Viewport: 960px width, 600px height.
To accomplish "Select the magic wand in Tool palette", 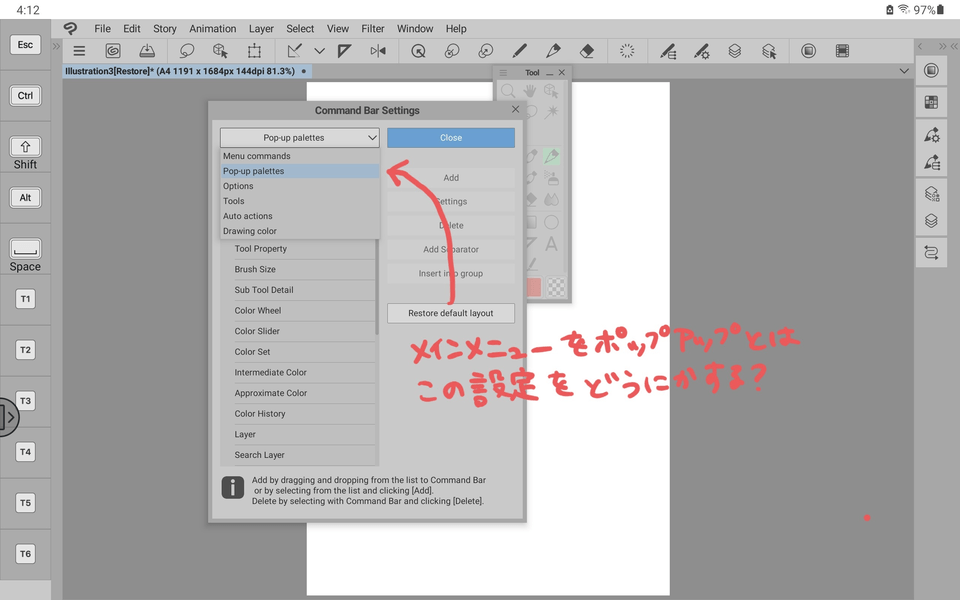I will tap(551, 112).
